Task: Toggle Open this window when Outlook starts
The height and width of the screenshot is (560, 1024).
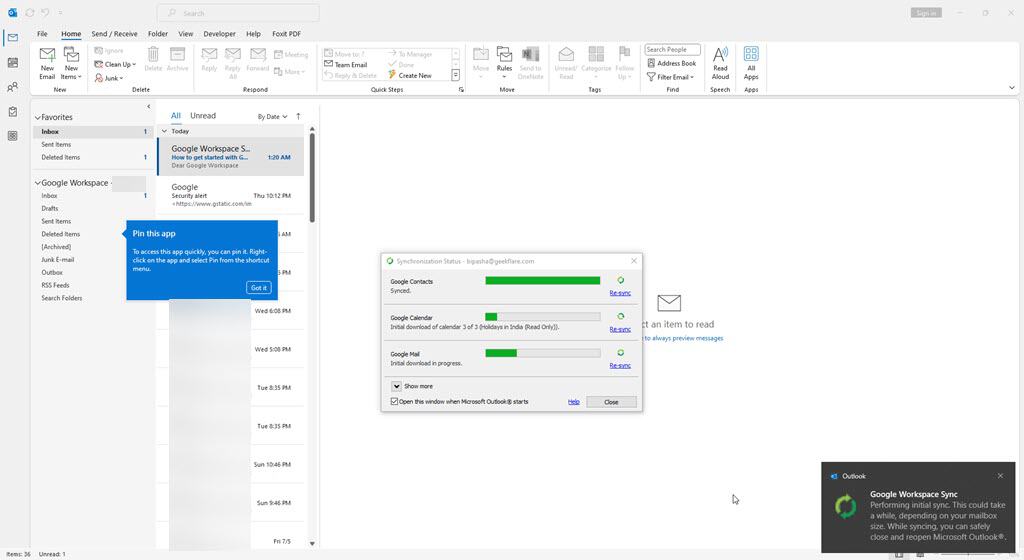Action: click(x=394, y=402)
